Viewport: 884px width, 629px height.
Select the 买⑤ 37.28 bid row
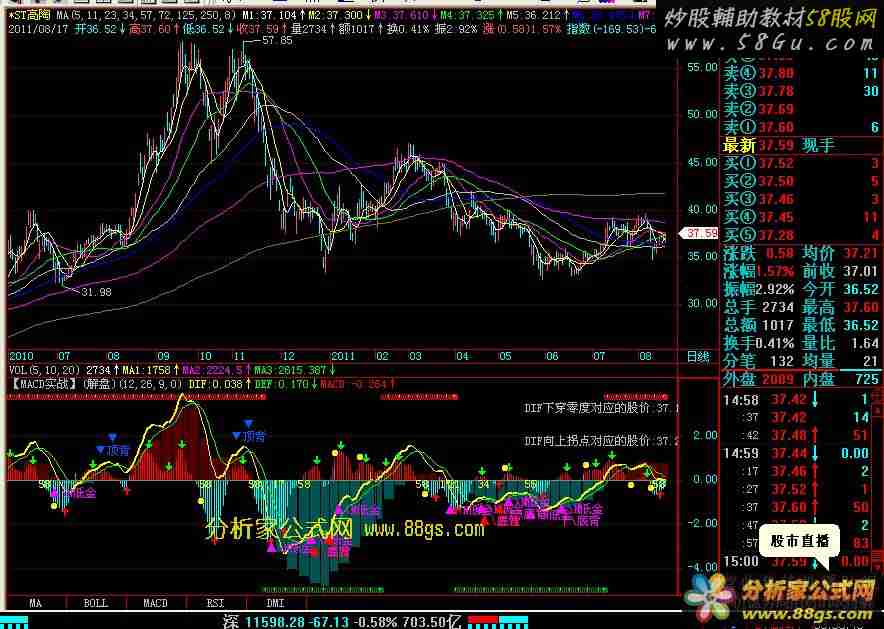[x=801, y=236]
